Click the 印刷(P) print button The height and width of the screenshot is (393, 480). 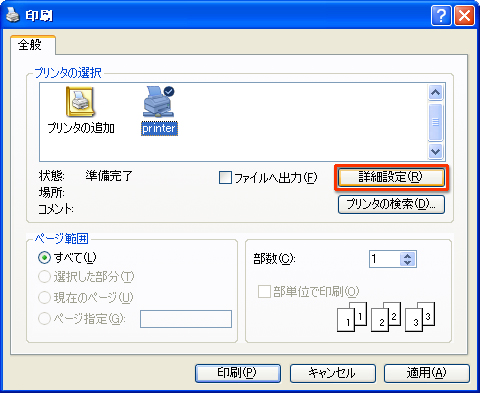(238, 373)
